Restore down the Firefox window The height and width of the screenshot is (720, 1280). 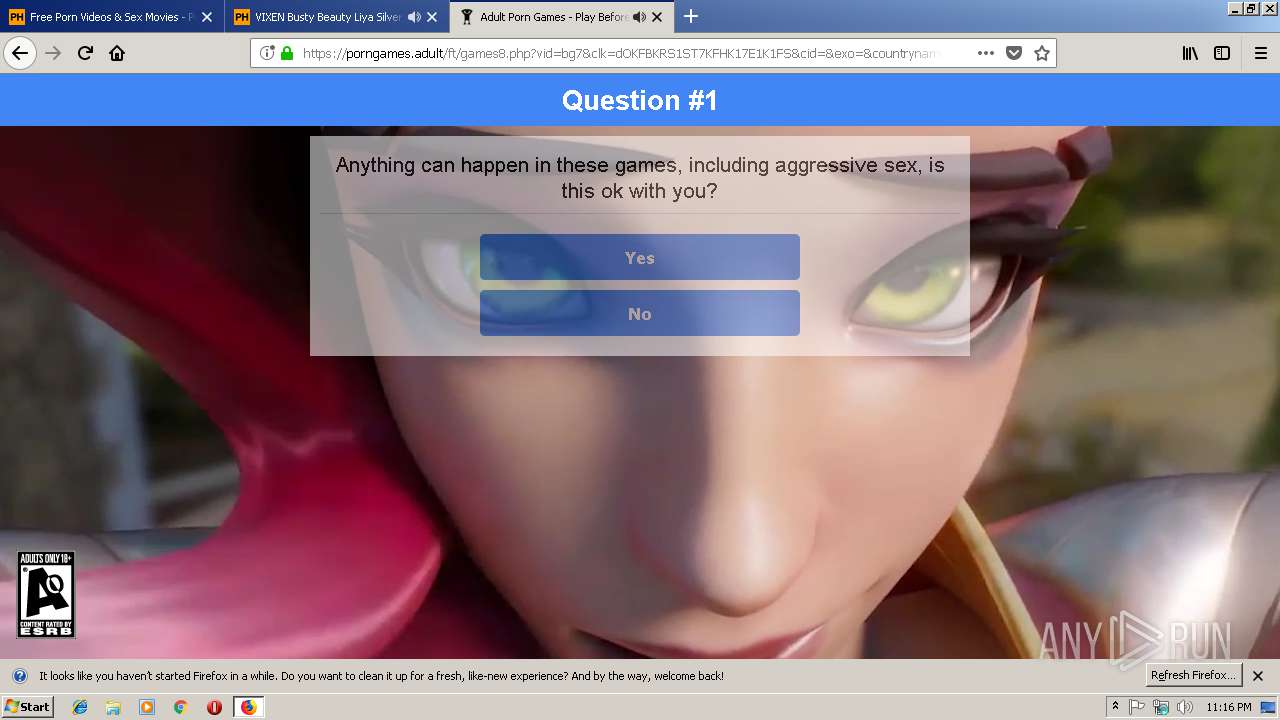point(1251,8)
